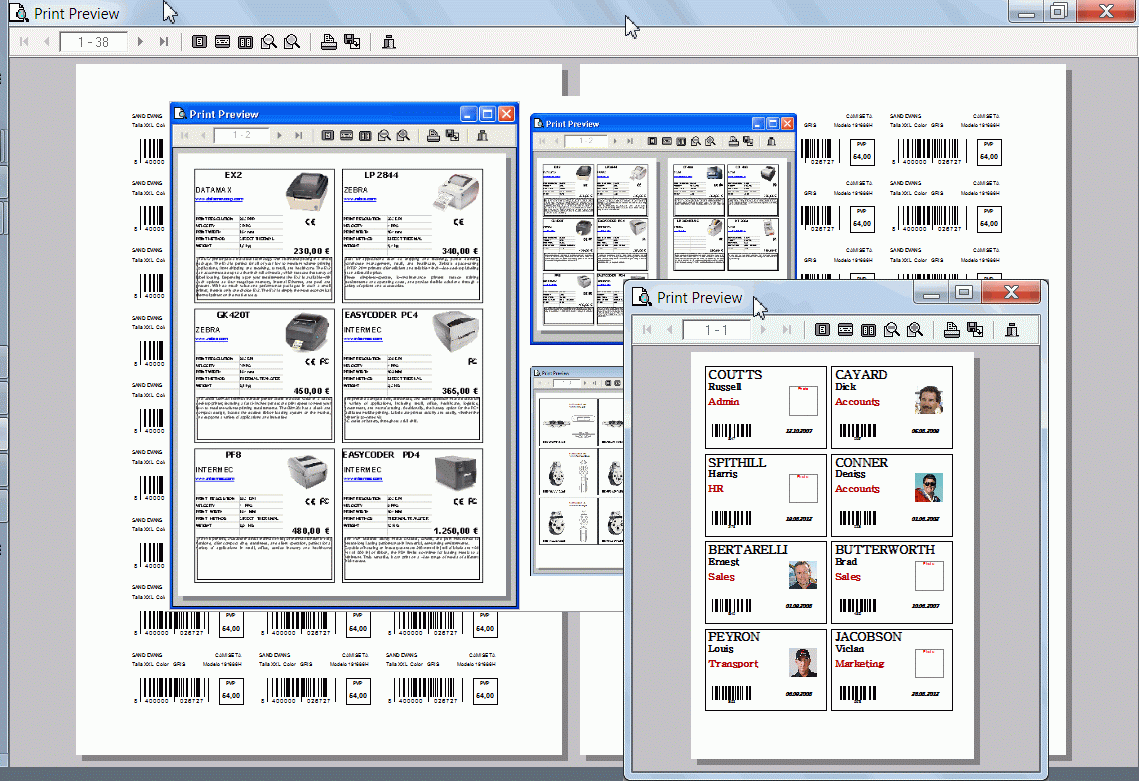Zoom out in the 1 - 1 badge preview

point(892,330)
